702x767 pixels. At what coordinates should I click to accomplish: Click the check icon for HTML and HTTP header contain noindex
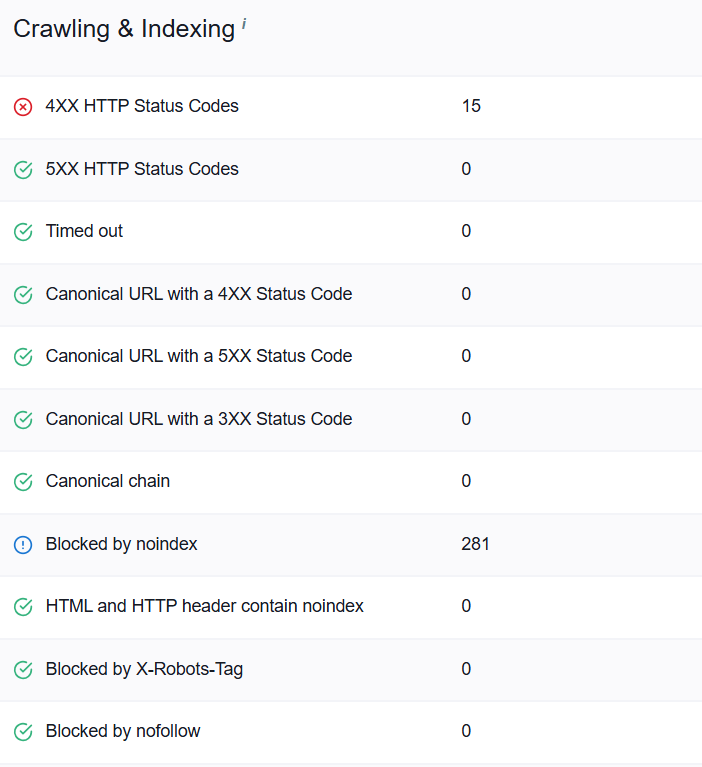[x=23, y=607]
